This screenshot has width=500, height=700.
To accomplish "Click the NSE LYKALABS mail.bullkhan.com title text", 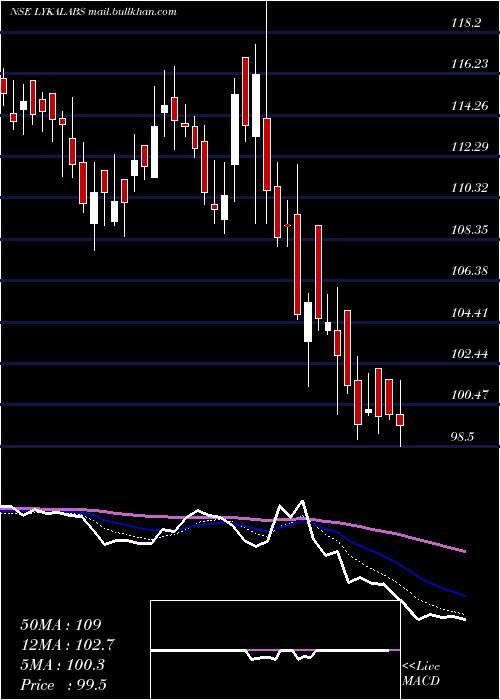I will pyautogui.click(x=93, y=12).
